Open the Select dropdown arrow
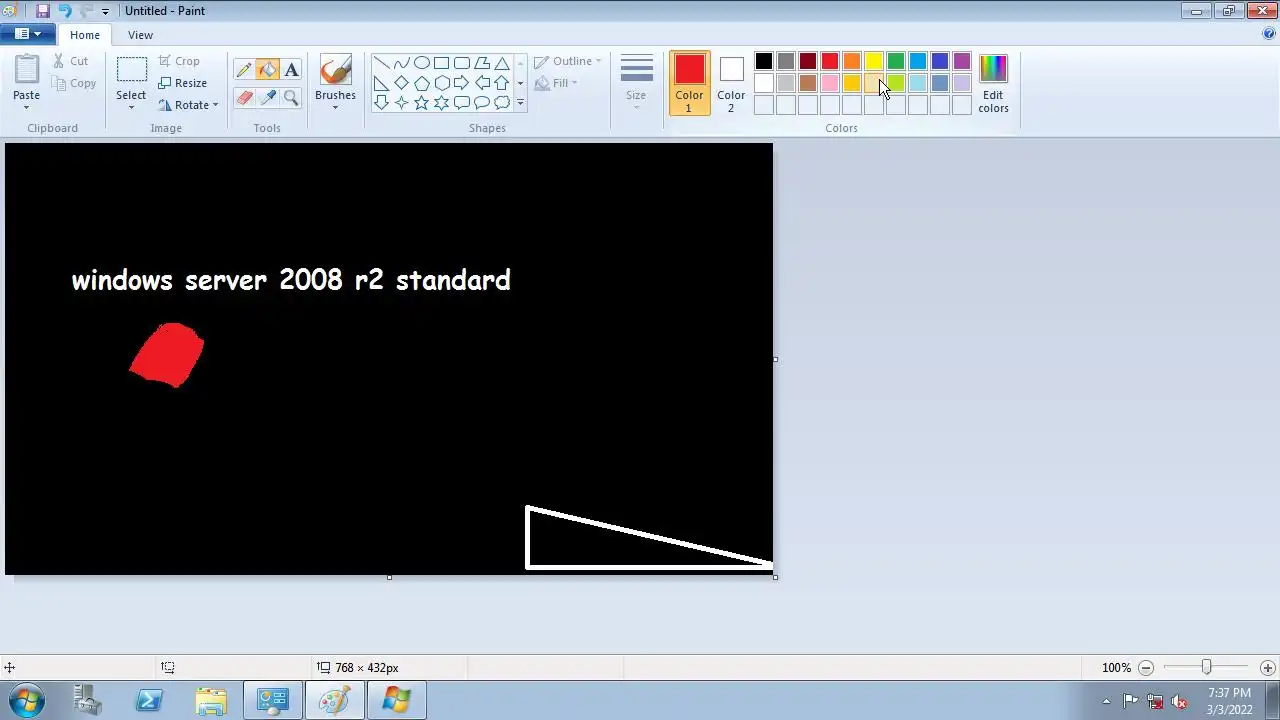Viewport: 1280px width, 720px height. 131,107
